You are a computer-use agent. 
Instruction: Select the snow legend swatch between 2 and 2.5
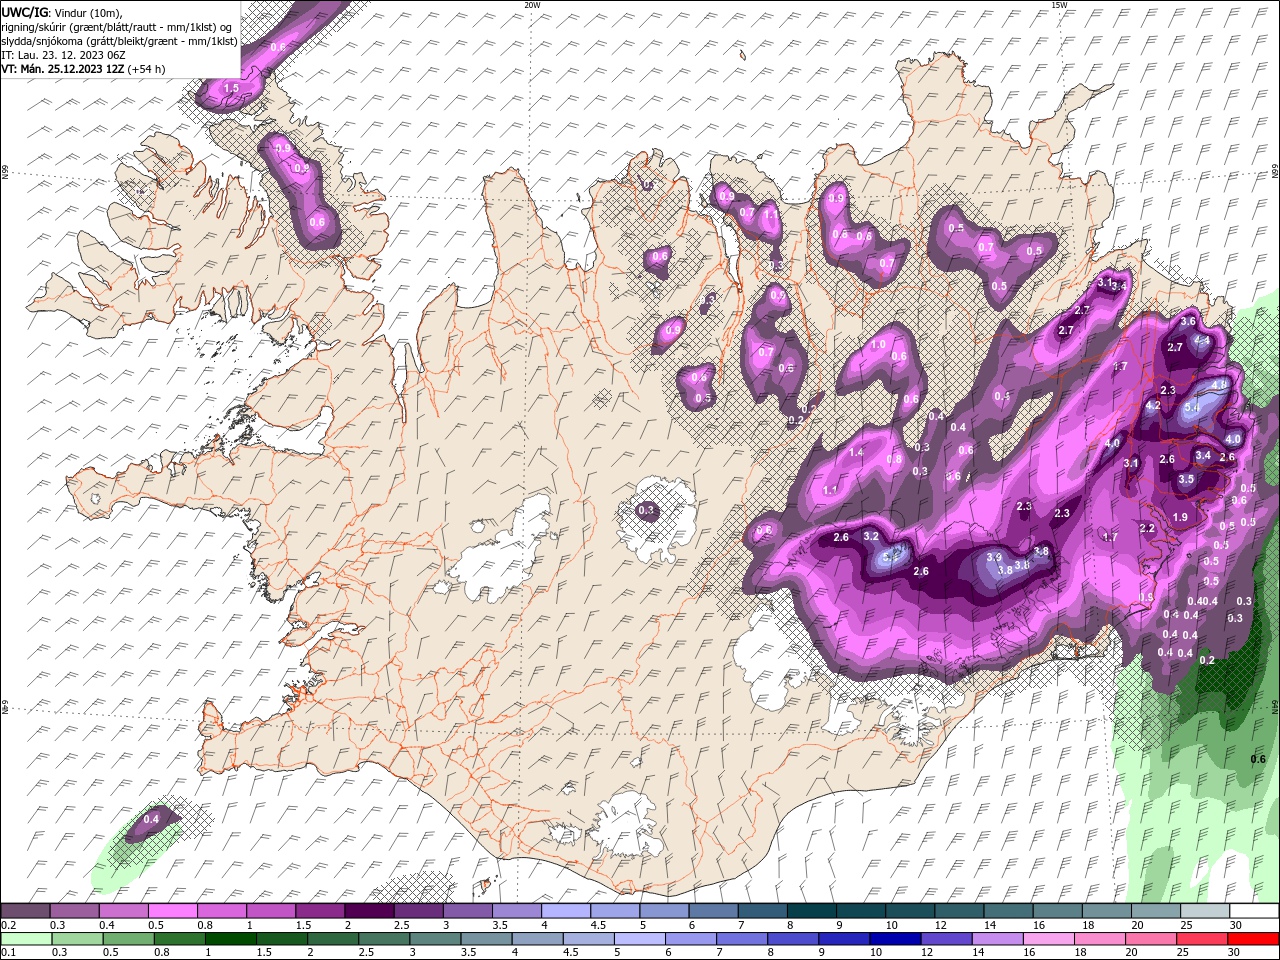tap(369, 911)
